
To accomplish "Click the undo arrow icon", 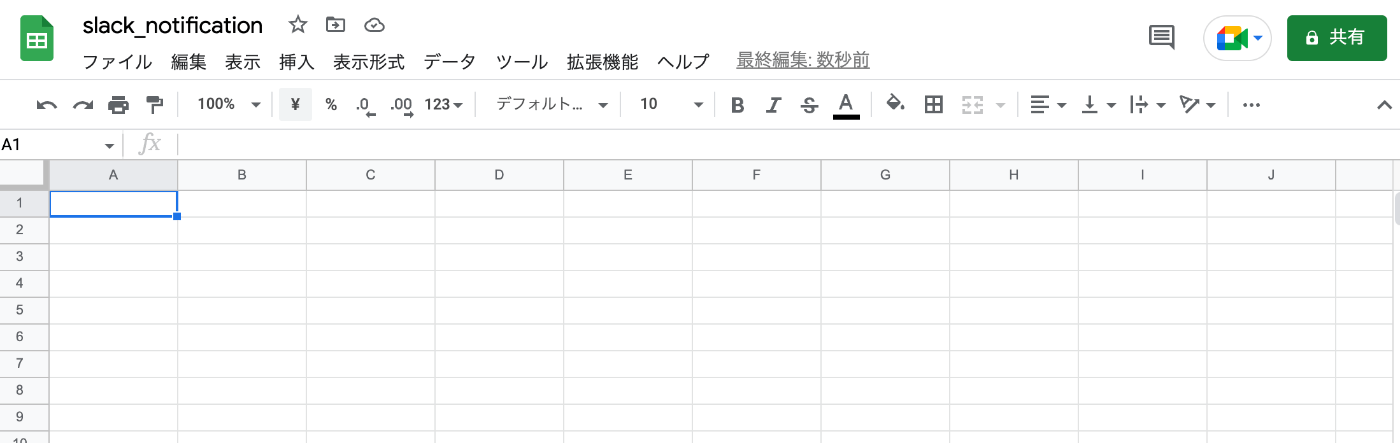I will point(47,104).
